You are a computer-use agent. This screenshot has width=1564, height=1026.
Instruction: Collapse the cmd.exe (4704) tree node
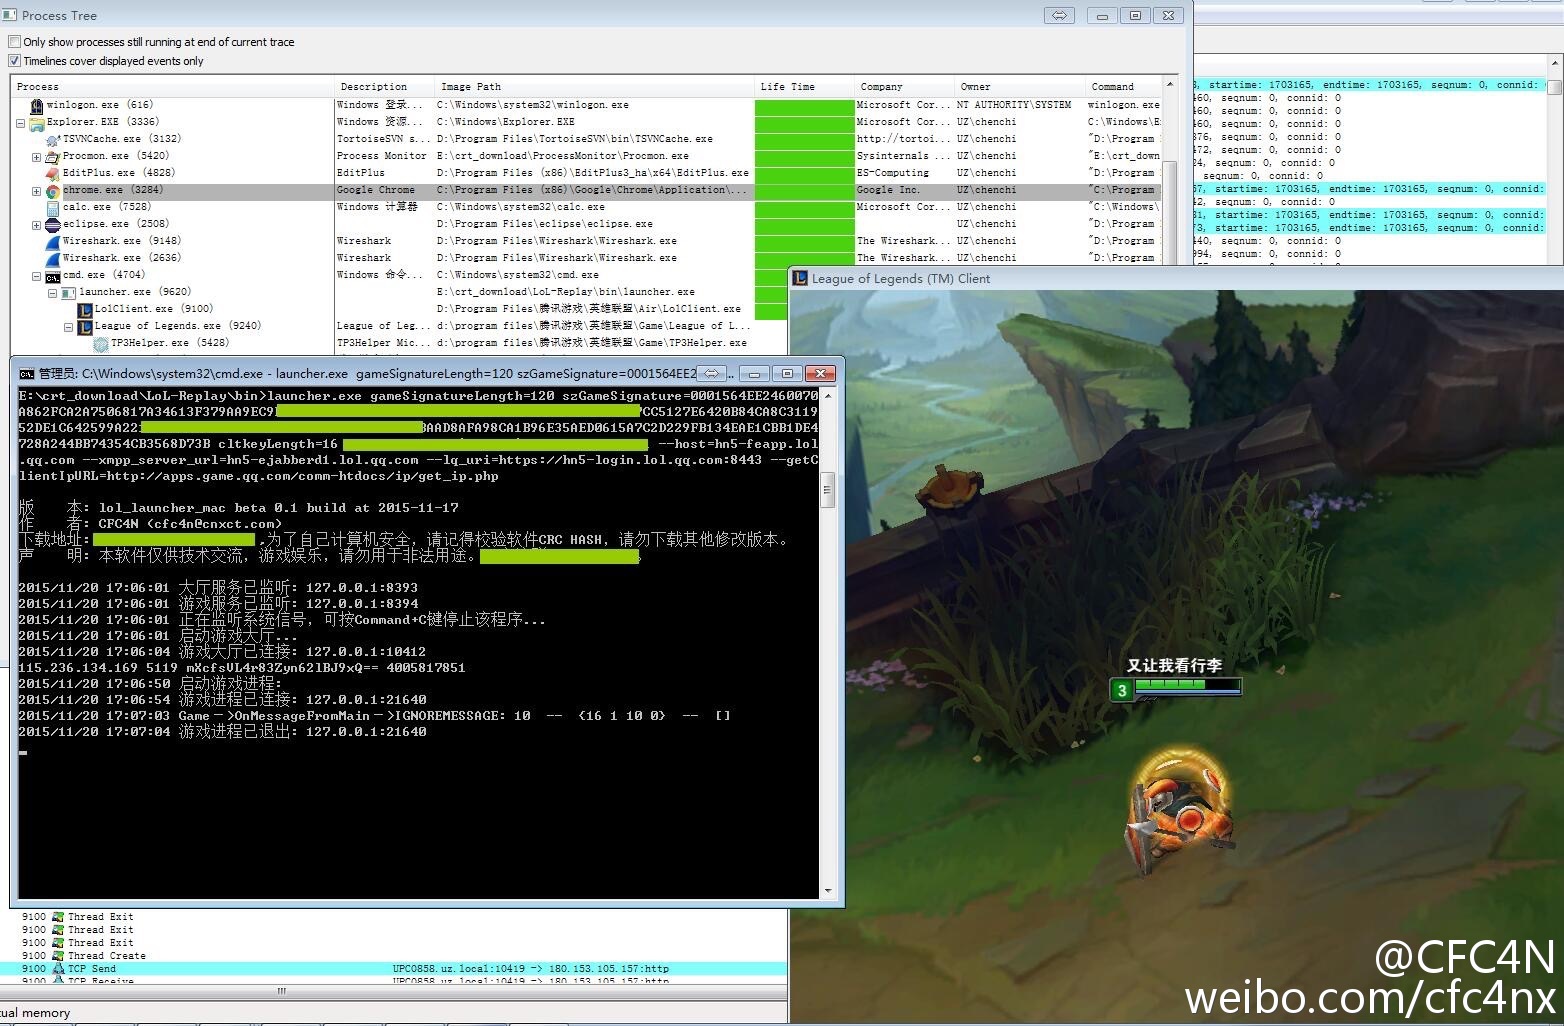(36, 276)
